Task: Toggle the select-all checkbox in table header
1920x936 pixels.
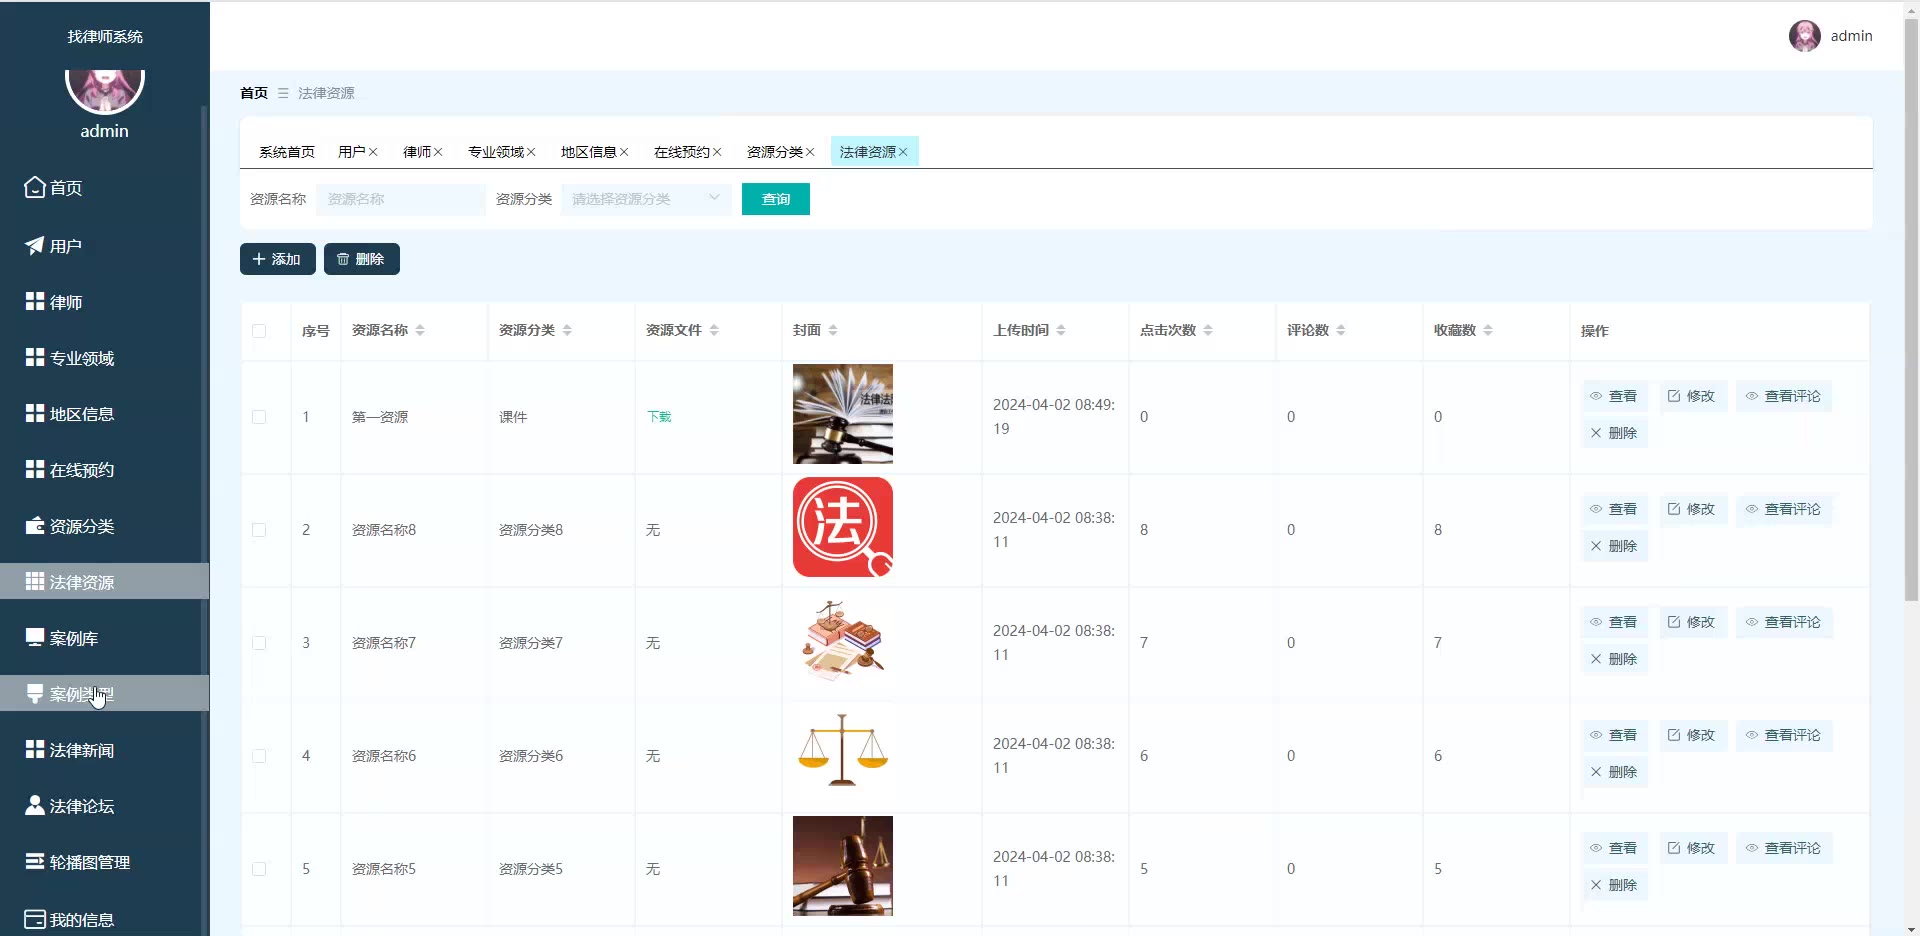Action: tap(259, 331)
